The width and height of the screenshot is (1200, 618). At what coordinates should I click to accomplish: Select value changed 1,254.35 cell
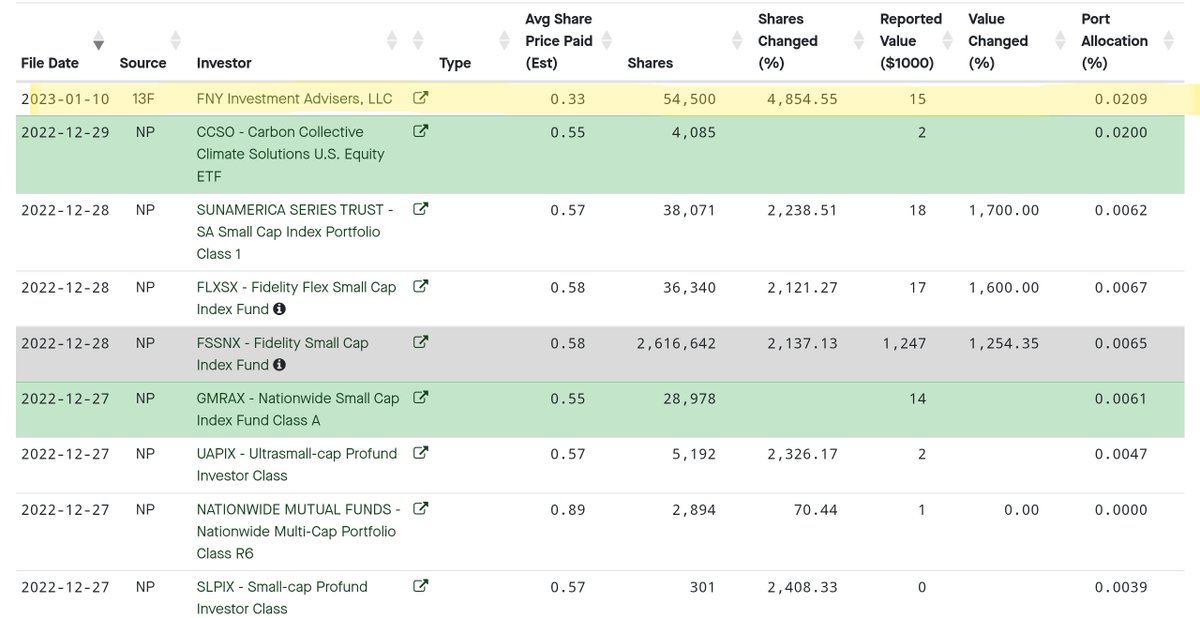point(1004,343)
